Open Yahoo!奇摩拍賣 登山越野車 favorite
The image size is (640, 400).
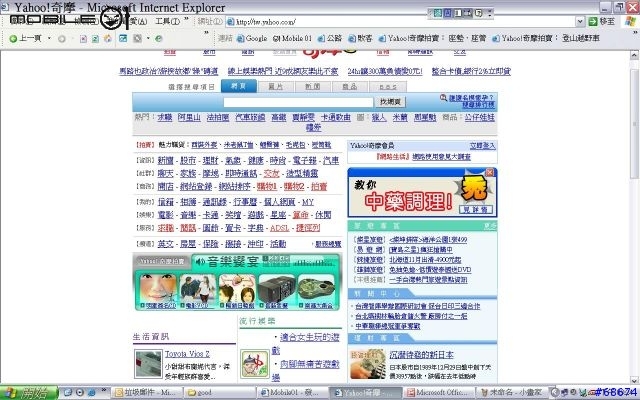pos(546,38)
